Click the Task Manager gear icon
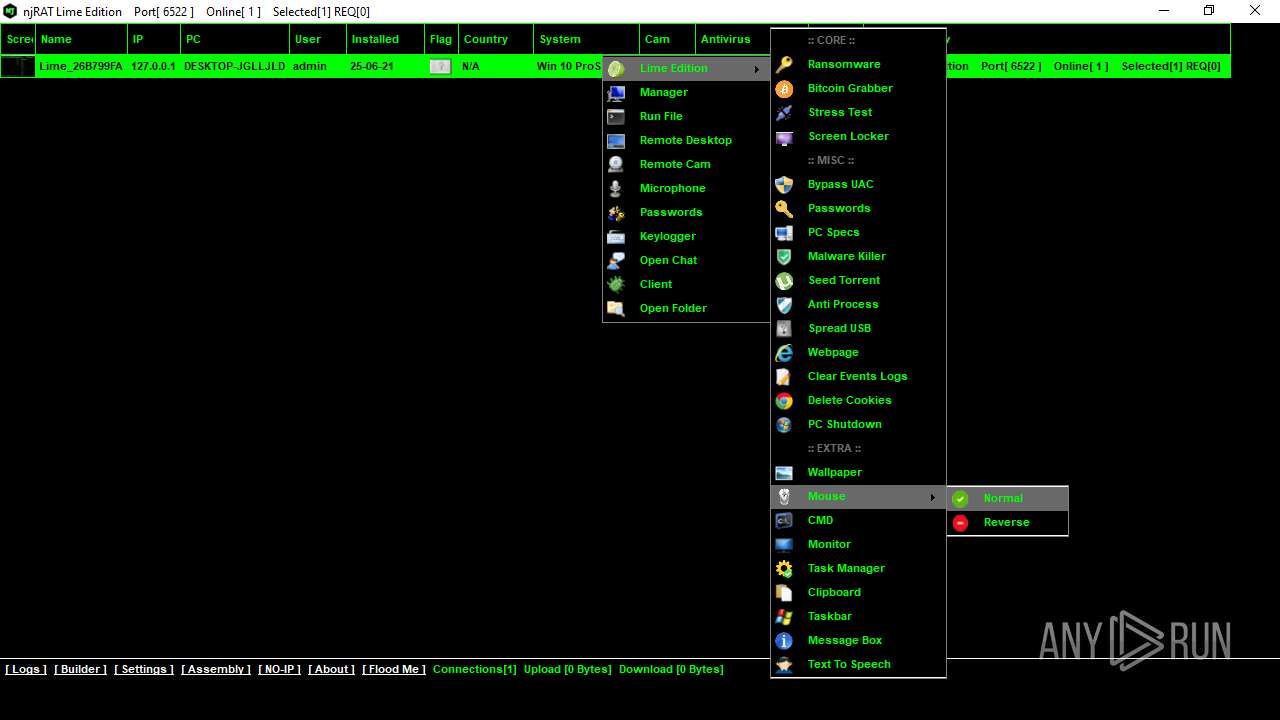Viewport: 1280px width, 720px height. tap(785, 568)
